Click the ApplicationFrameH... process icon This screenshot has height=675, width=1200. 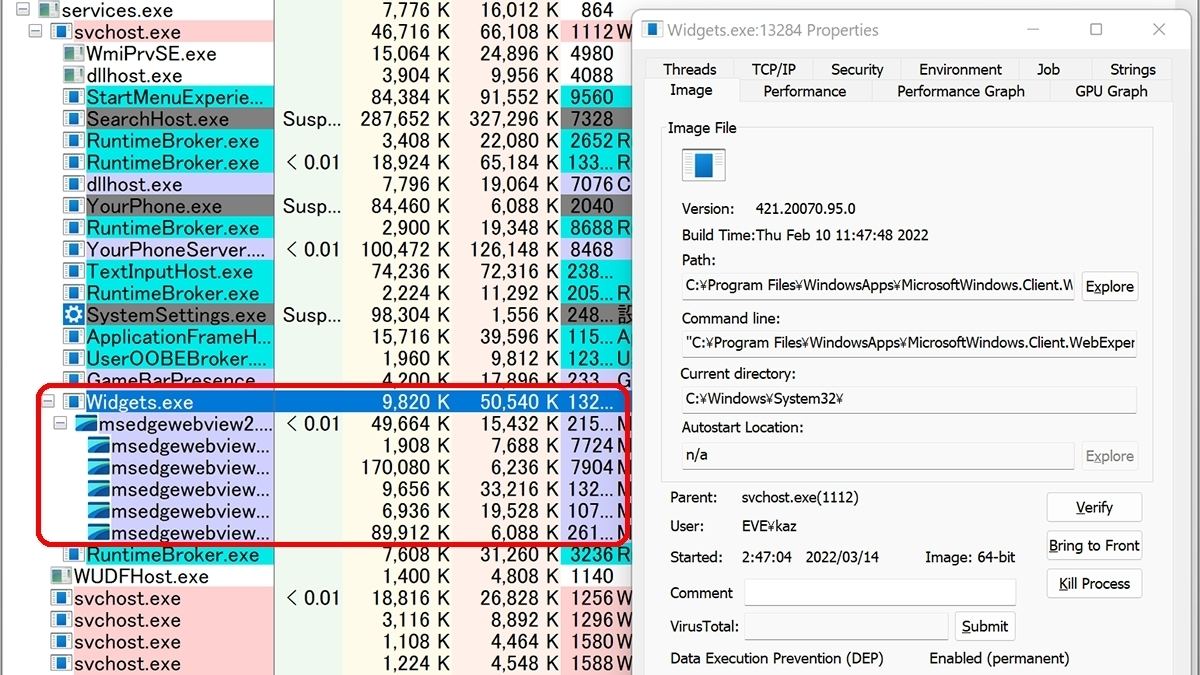click(73, 337)
